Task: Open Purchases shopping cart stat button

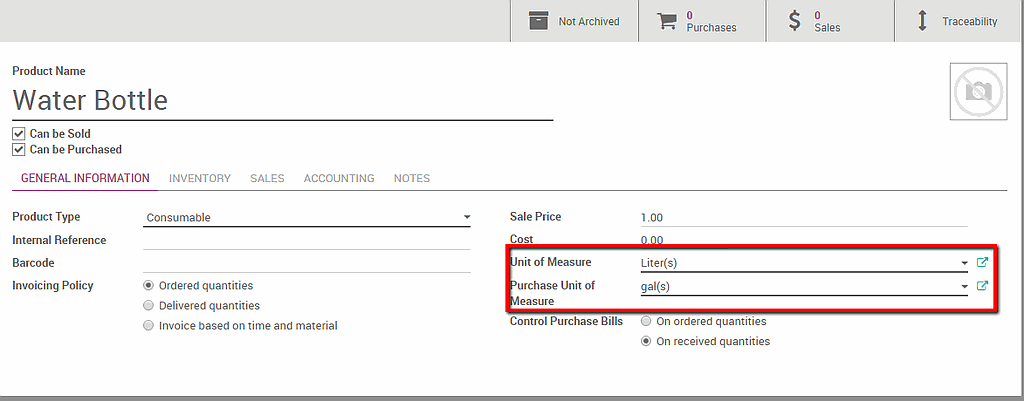Action: tap(667, 21)
